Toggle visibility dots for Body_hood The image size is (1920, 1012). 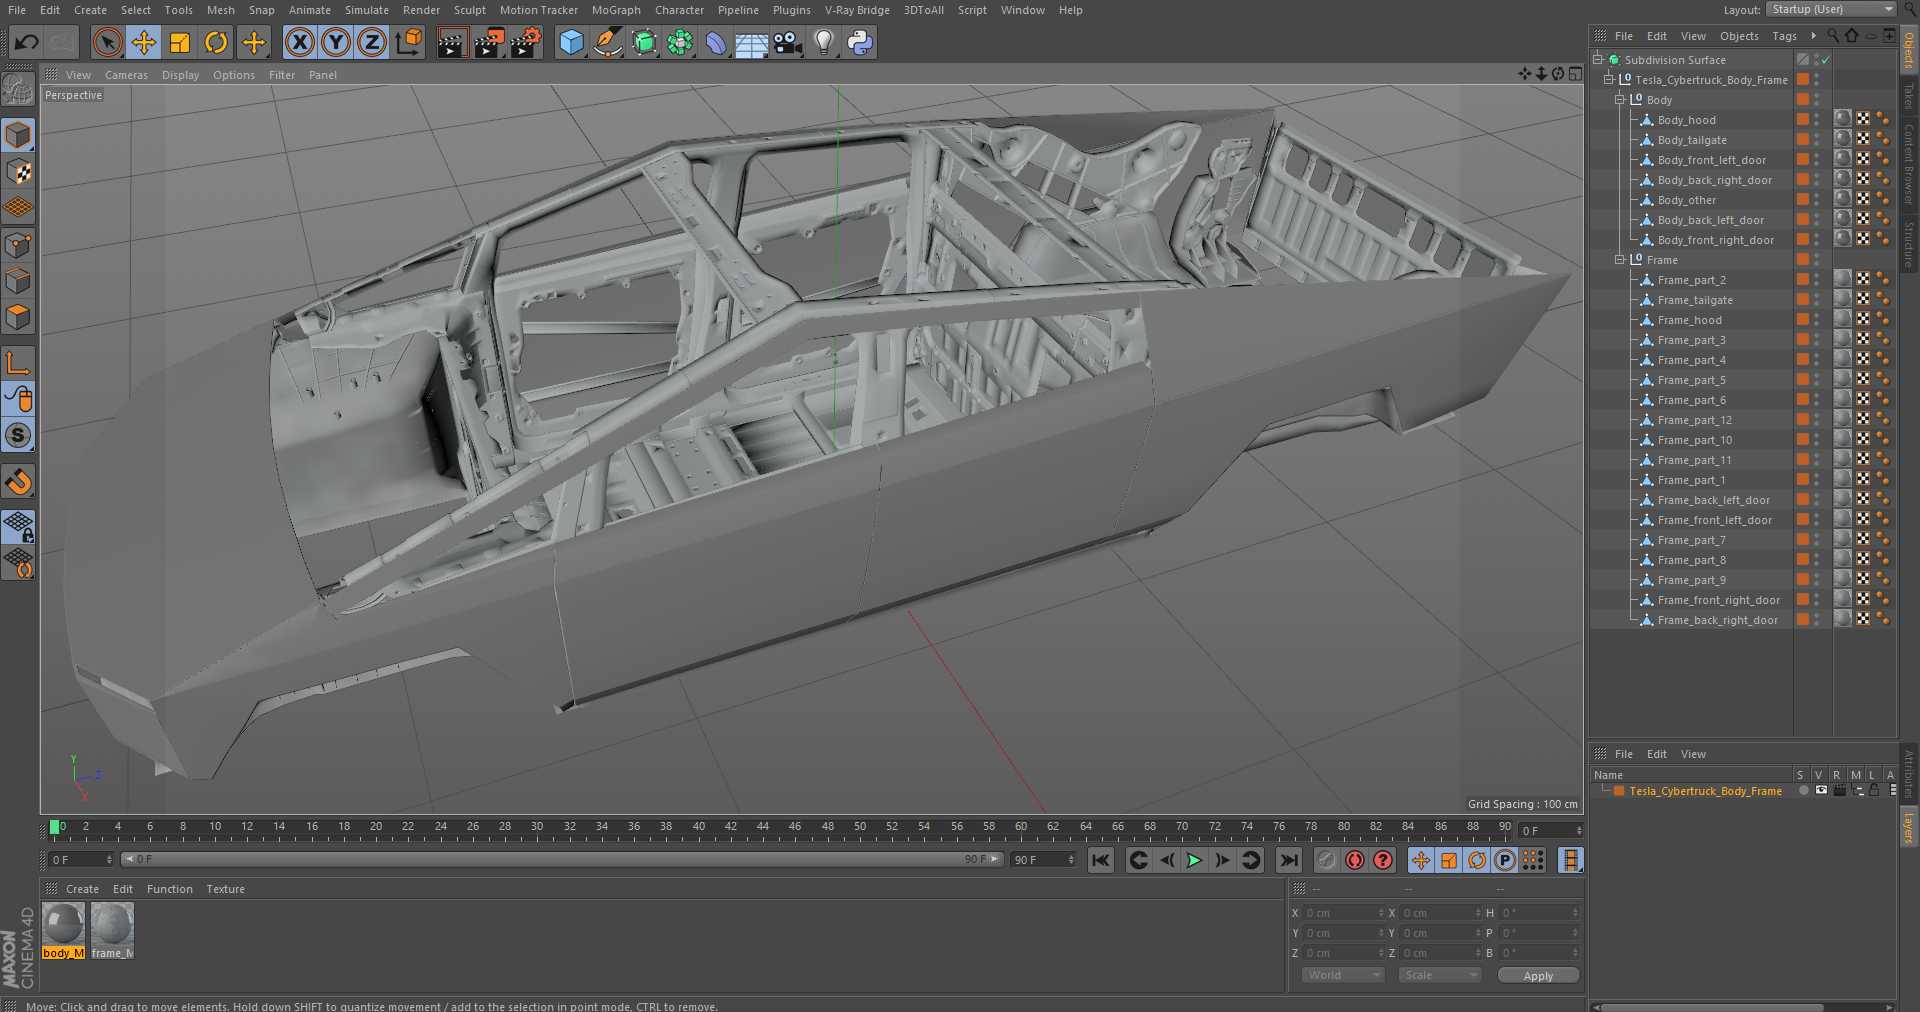1817,120
